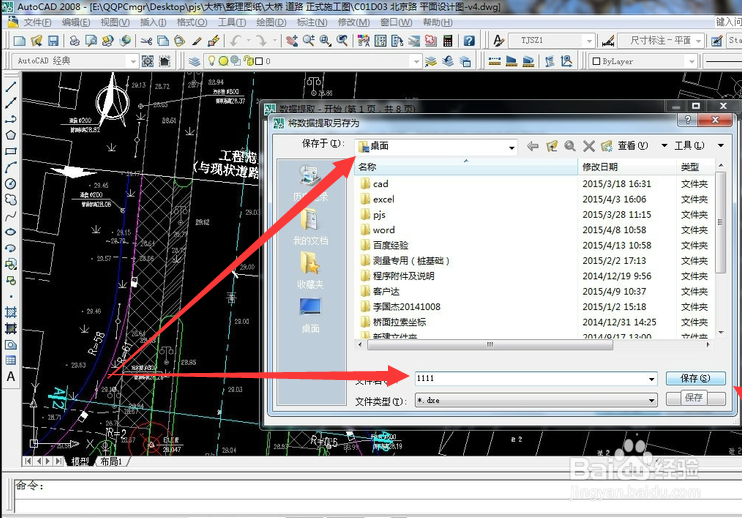The image size is (742, 518).
Task: Open the 文件类型 *.dxe dropdown
Action: click(652, 401)
